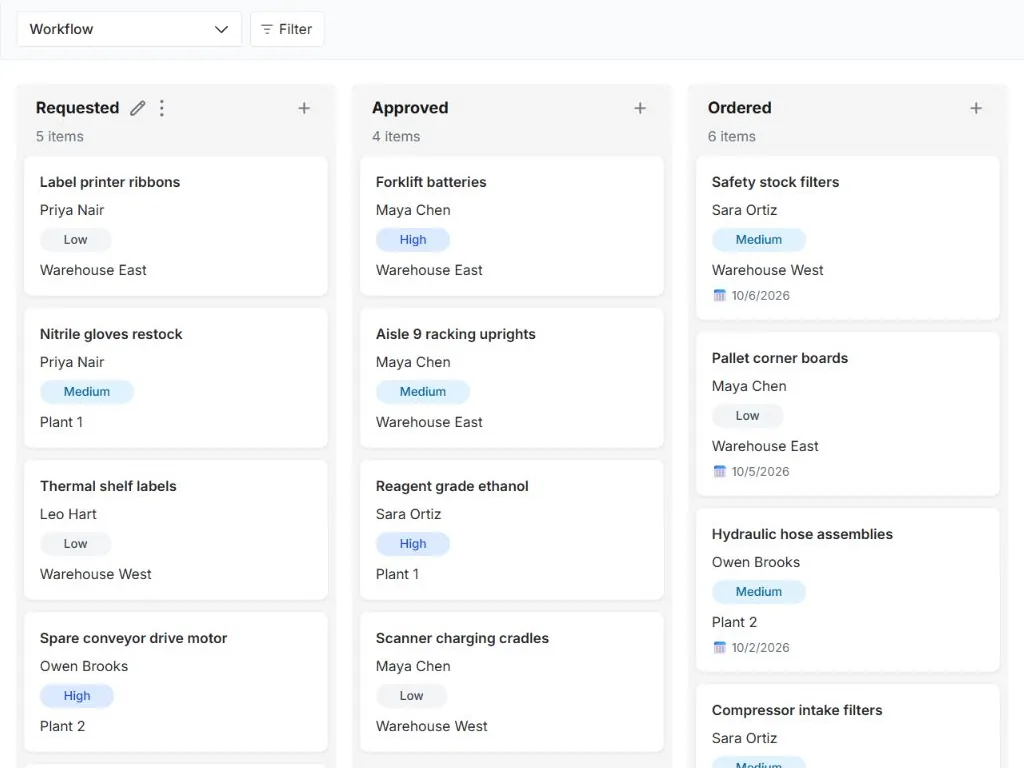Click the Low badge on Label printer ribbons
Image resolution: width=1024 pixels, height=768 pixels.
(x=75, y=240)
